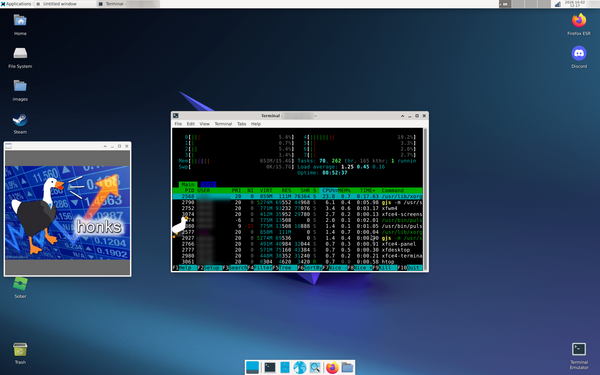Click the CPU 4 usage meter bar
Viewport: 600px width, 375px height.
[360, 137]
